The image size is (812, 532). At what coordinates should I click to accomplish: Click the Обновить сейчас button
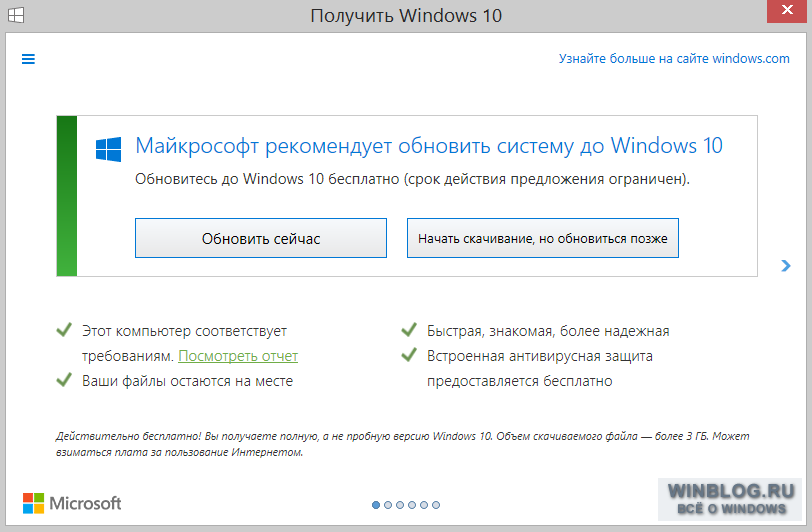260,238
